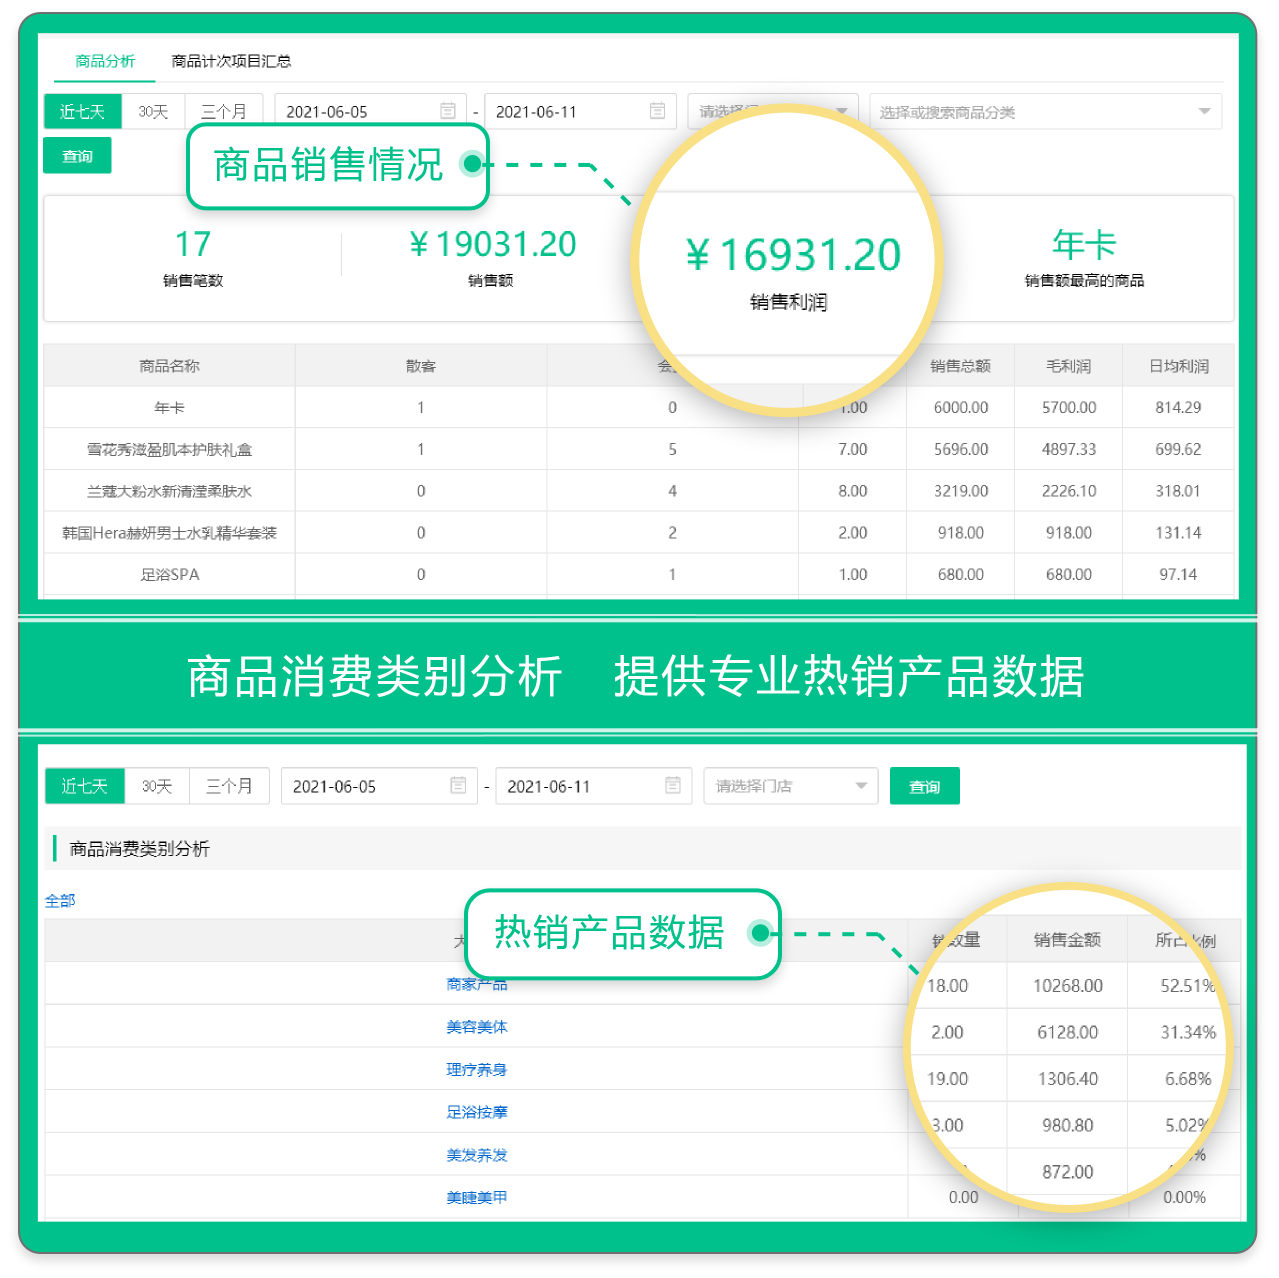Open calendar icon in top start date 2021-06-05

(x=448, y=111)
